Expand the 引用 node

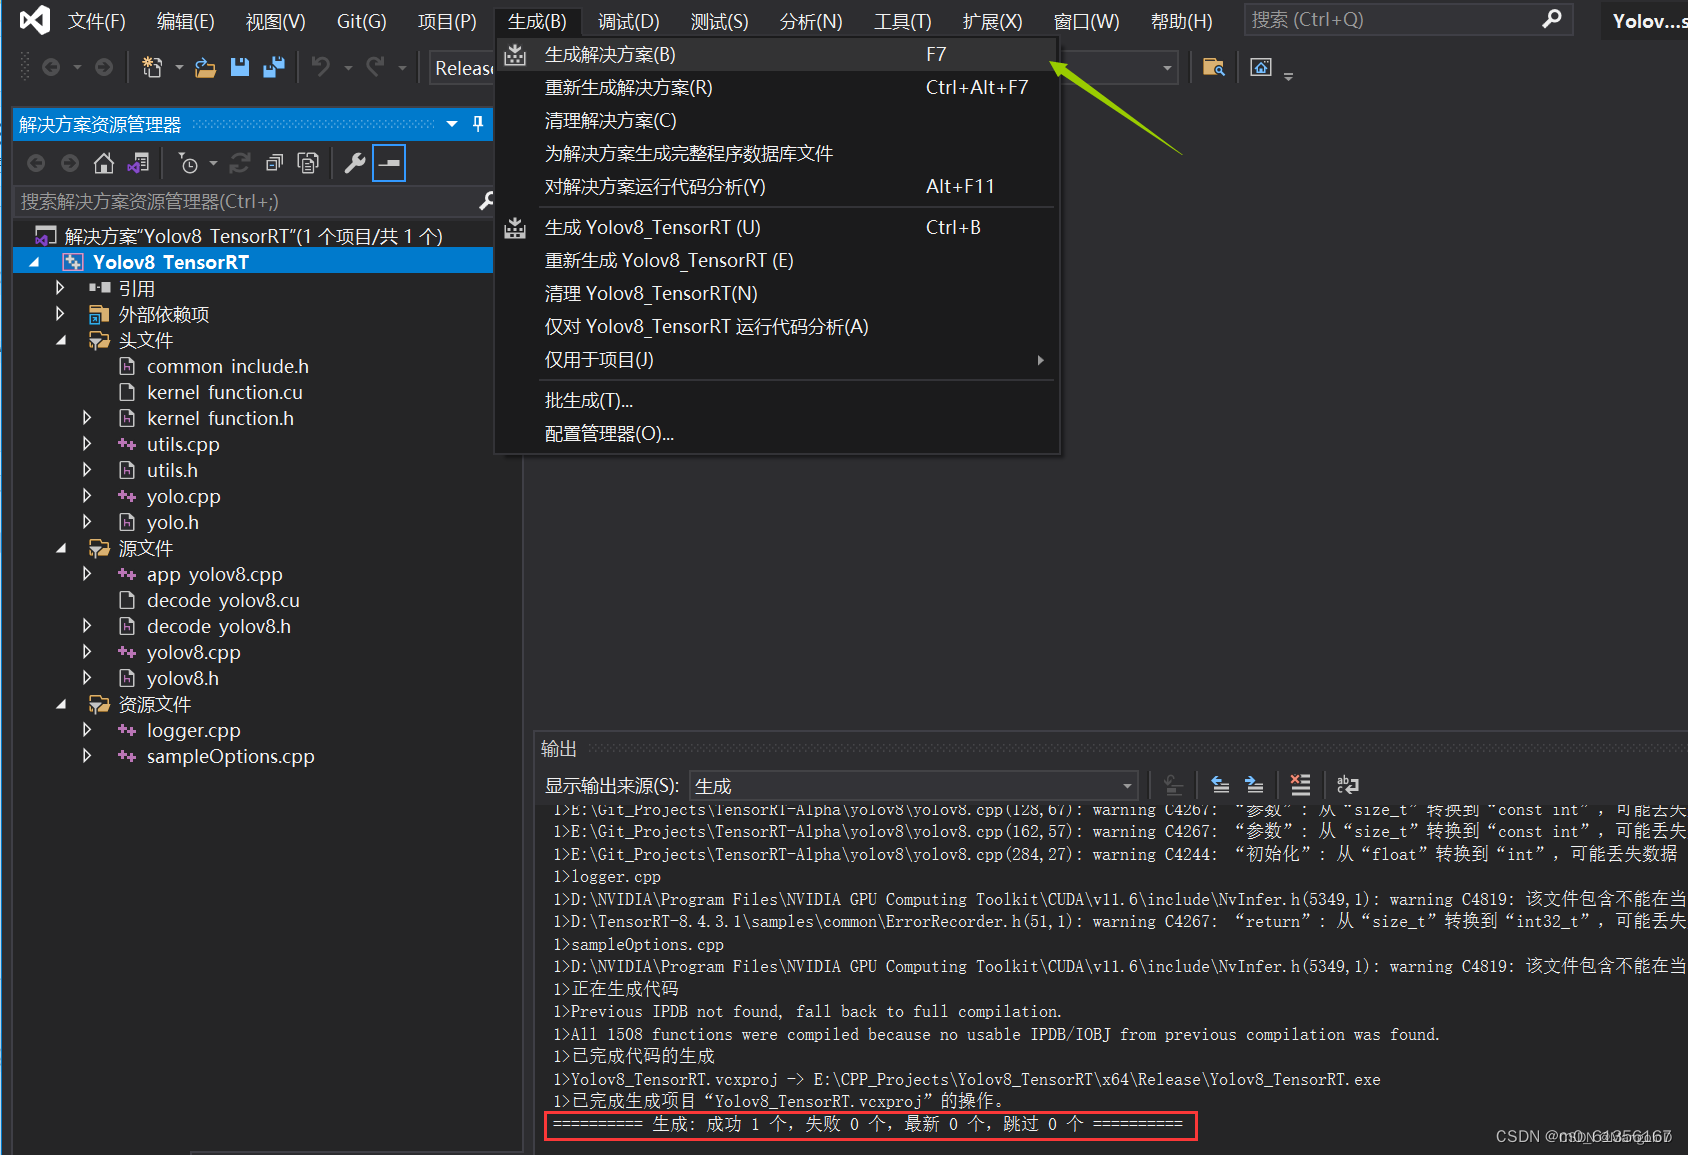pos(59,287)
